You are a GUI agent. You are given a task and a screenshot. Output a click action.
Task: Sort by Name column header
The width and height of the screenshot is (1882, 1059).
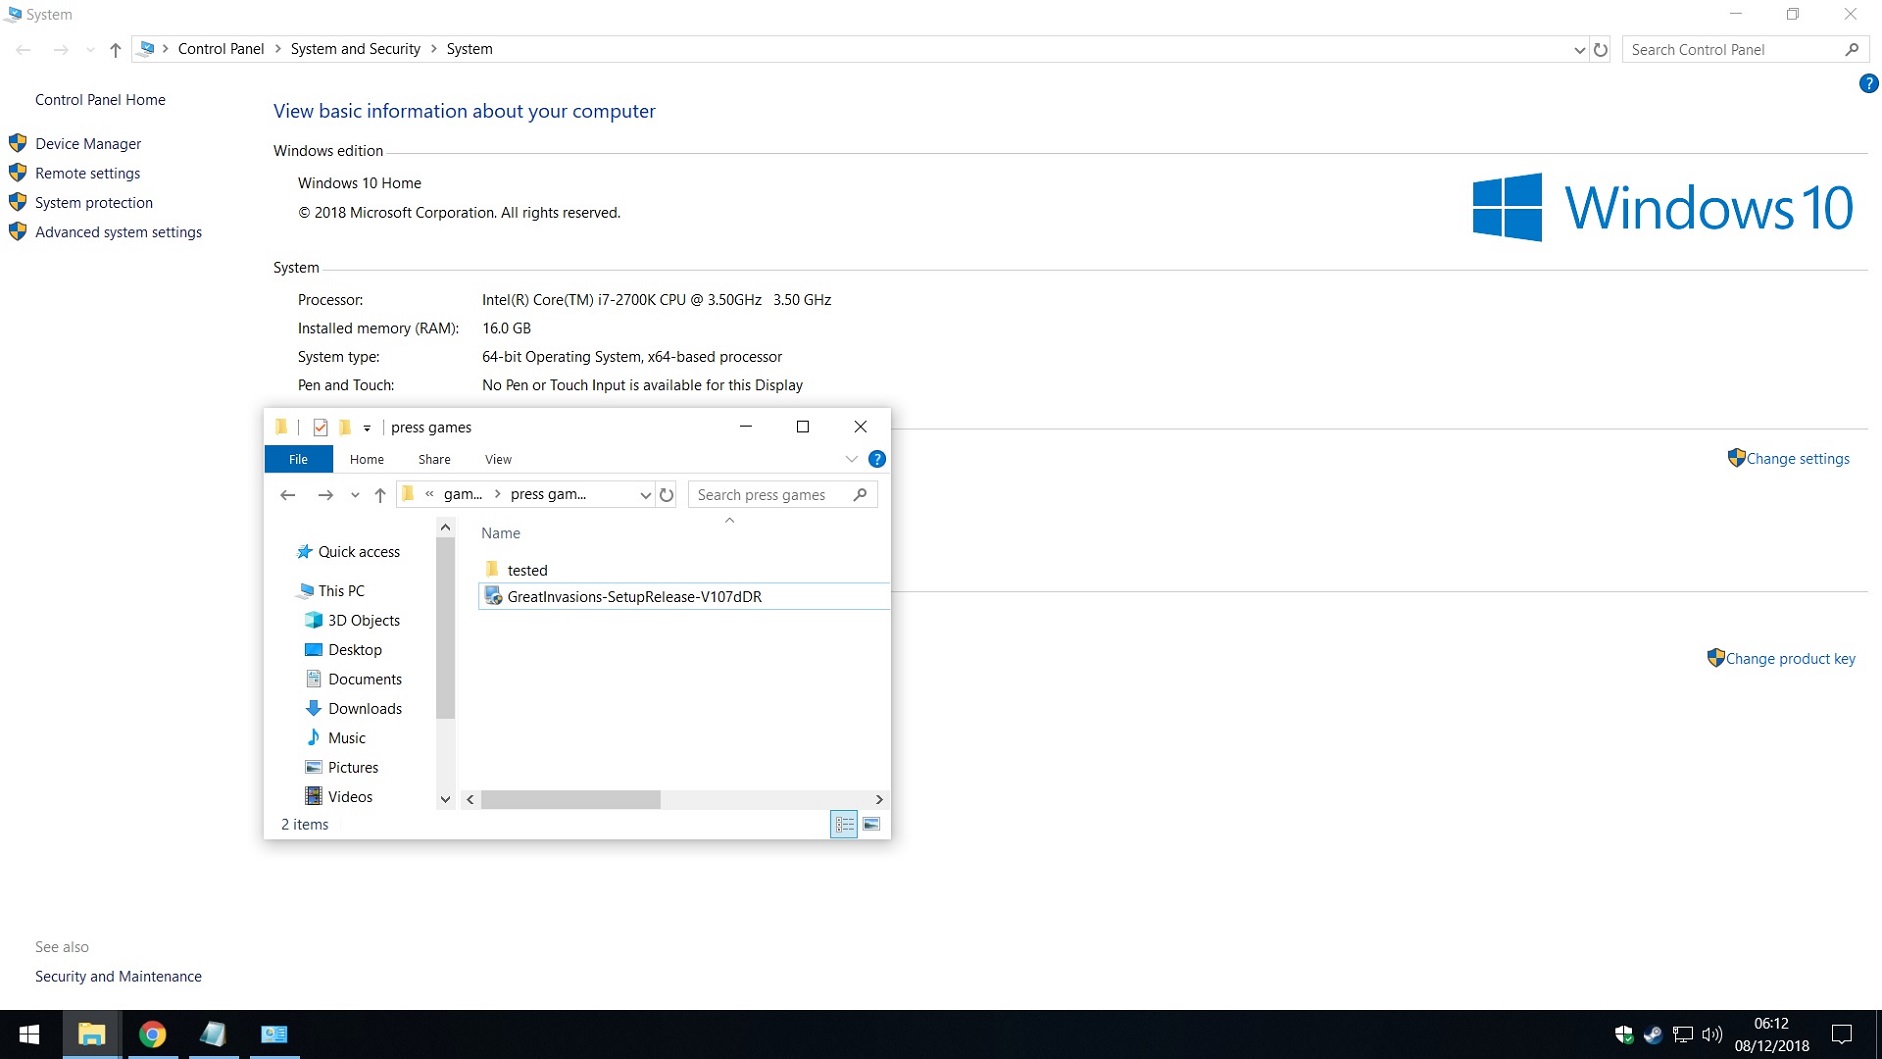pos(501,534)
